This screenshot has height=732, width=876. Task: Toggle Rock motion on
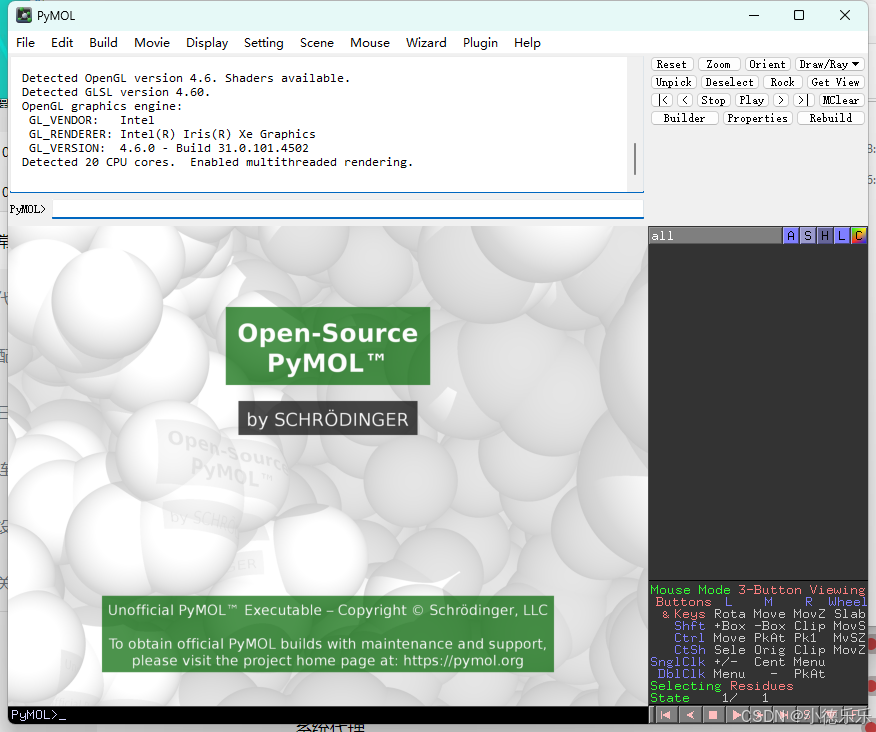point(783,82)
